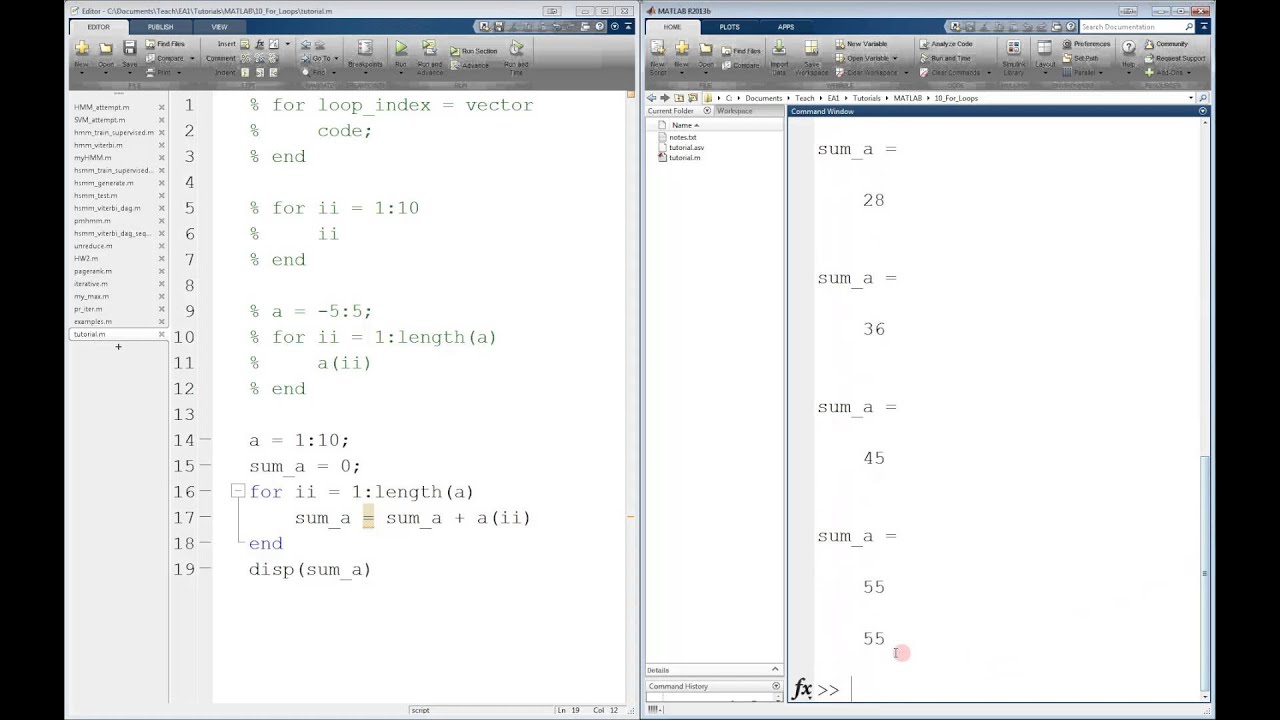Switch to the APPS tab in MATLAB
1280x720 pixels.
[x=786, y=27]
